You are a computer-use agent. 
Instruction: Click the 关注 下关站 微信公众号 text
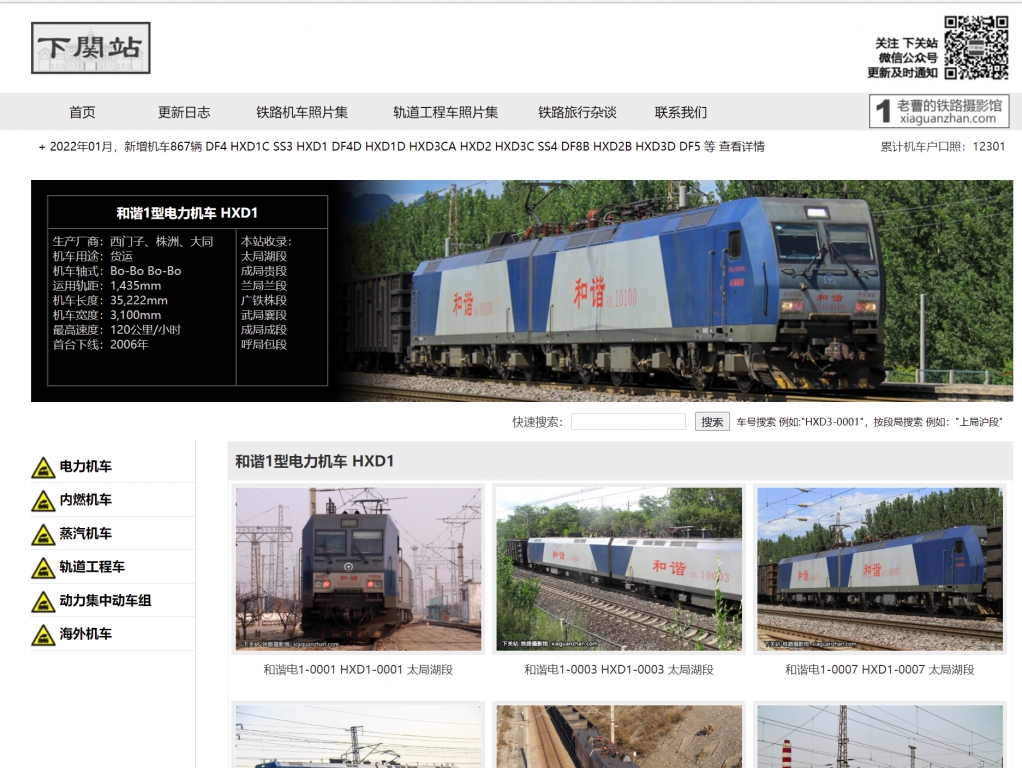coord(903,58)
